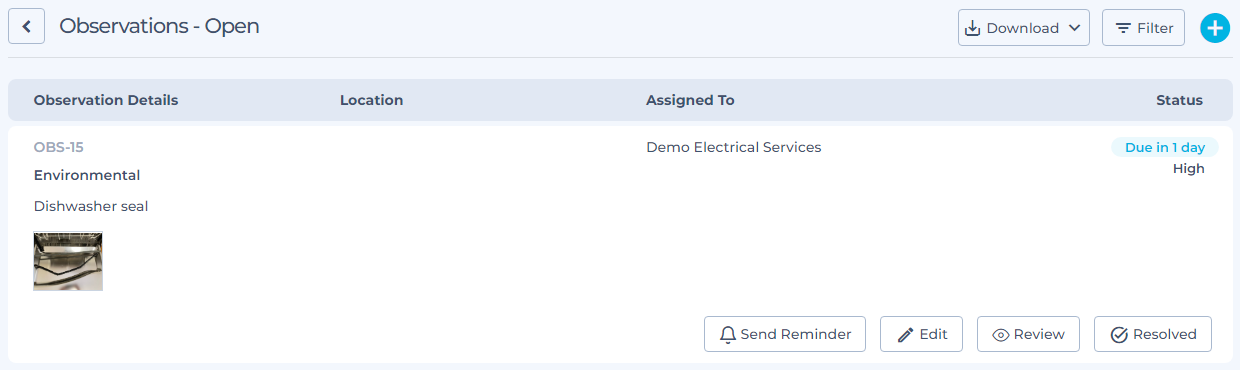Add a new observation with plus icon
The width and height of the screenshot is (1240, 370).
click(1214, 28)
